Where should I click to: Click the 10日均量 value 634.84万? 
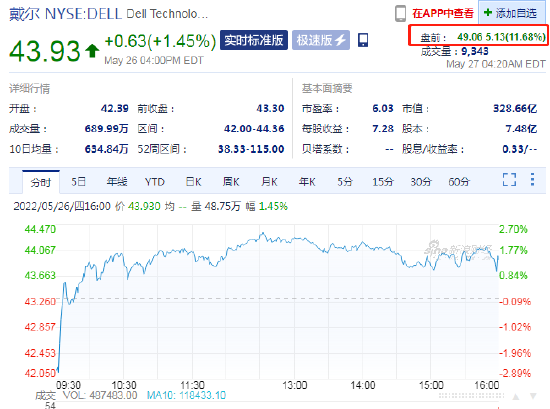click(x=107, y=149)
